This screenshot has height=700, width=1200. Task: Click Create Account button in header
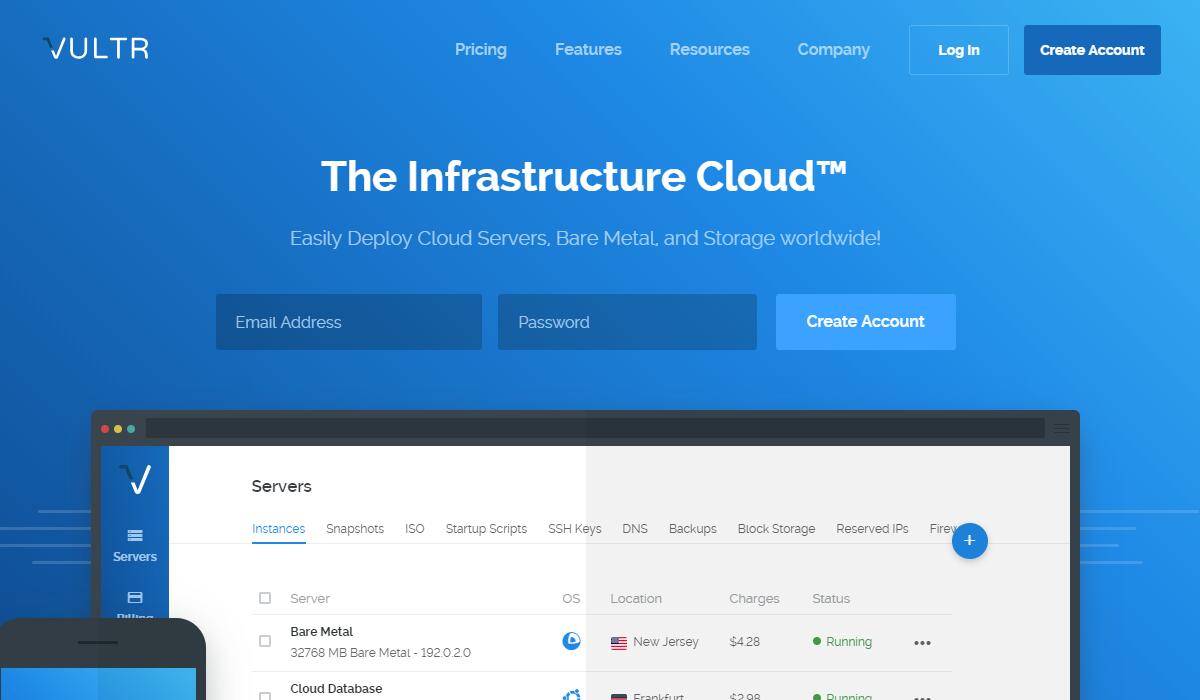tap(1092, 50)
